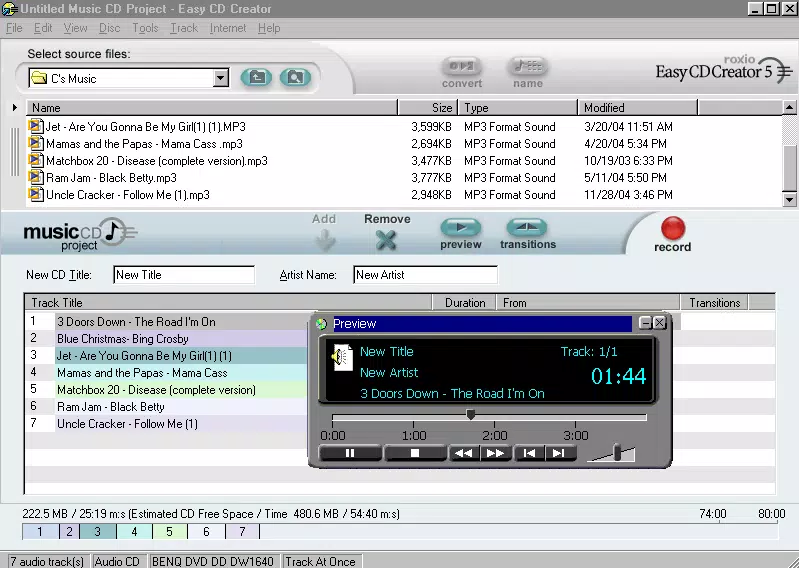The image size is (799, 568).
Task: Click rewind in Preview player
Action: coord(464,453)
